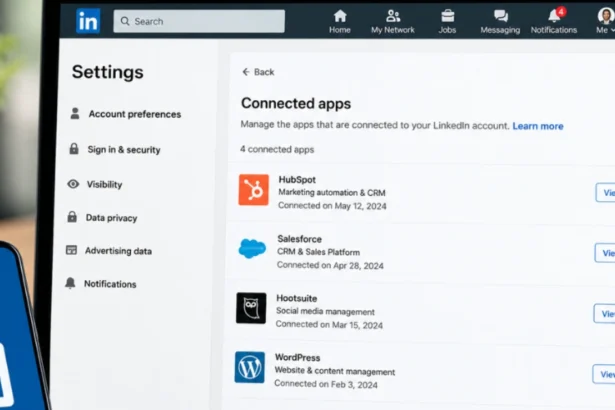Viewport: 615px width, 410px height.
Task: Select Account preferences in Settings sidebar
Action: point(126,114)
